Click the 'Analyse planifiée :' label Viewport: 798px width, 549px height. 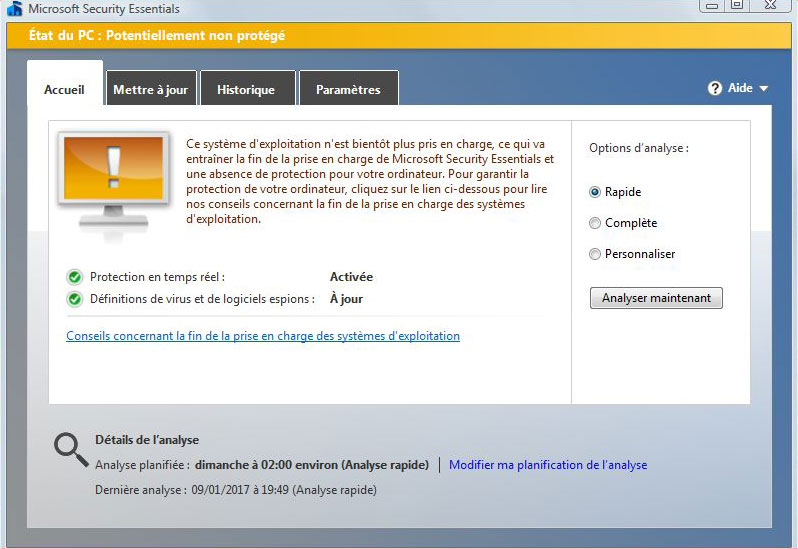(142, 465)
